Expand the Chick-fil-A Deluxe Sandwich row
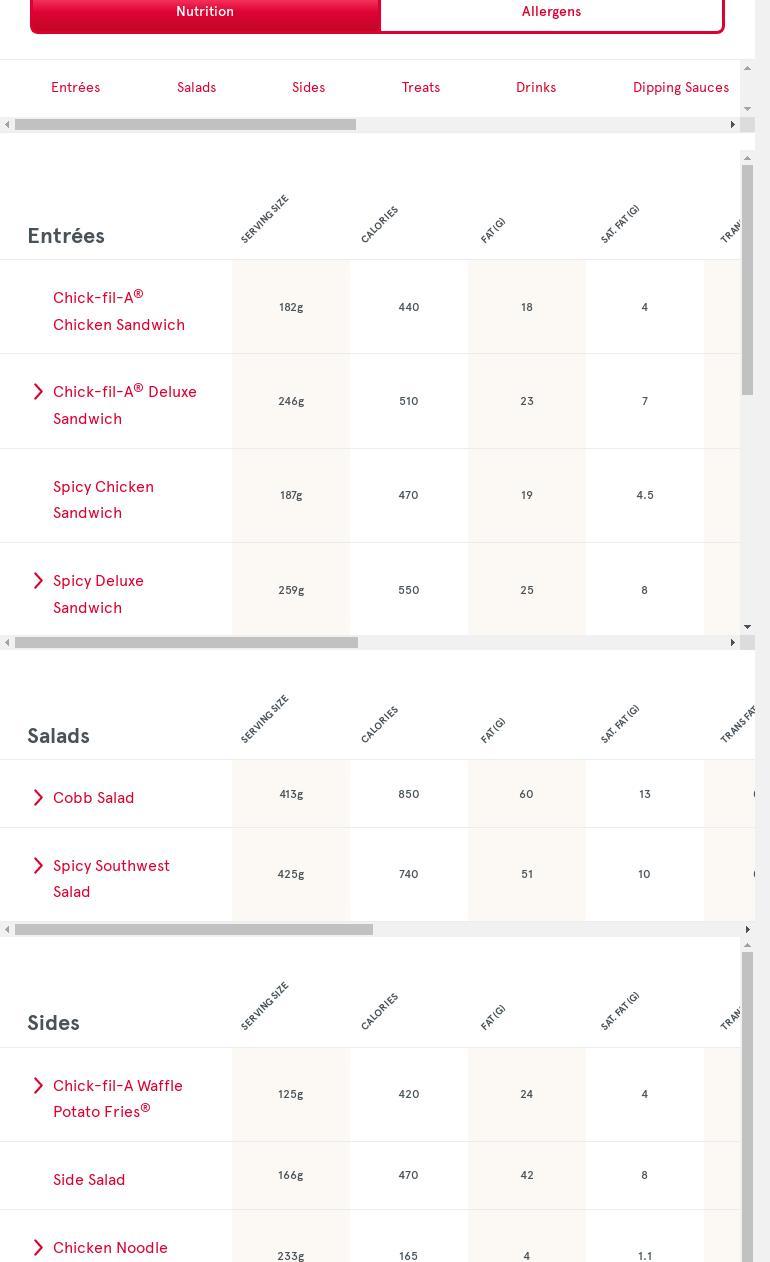The height and width of the screenshot is (1262, 770). (x=38, y=391)
